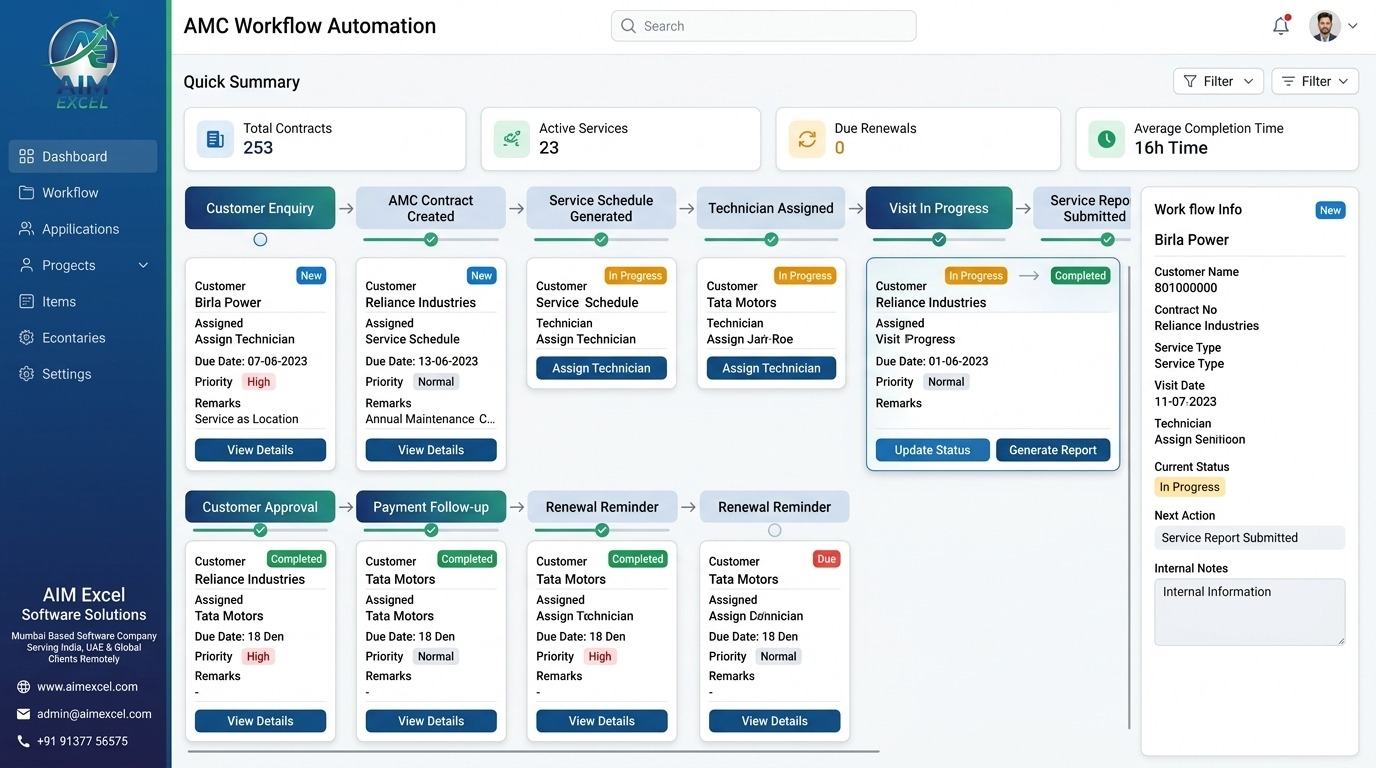Click the search magnifier icon

click(x=628, y=26)
